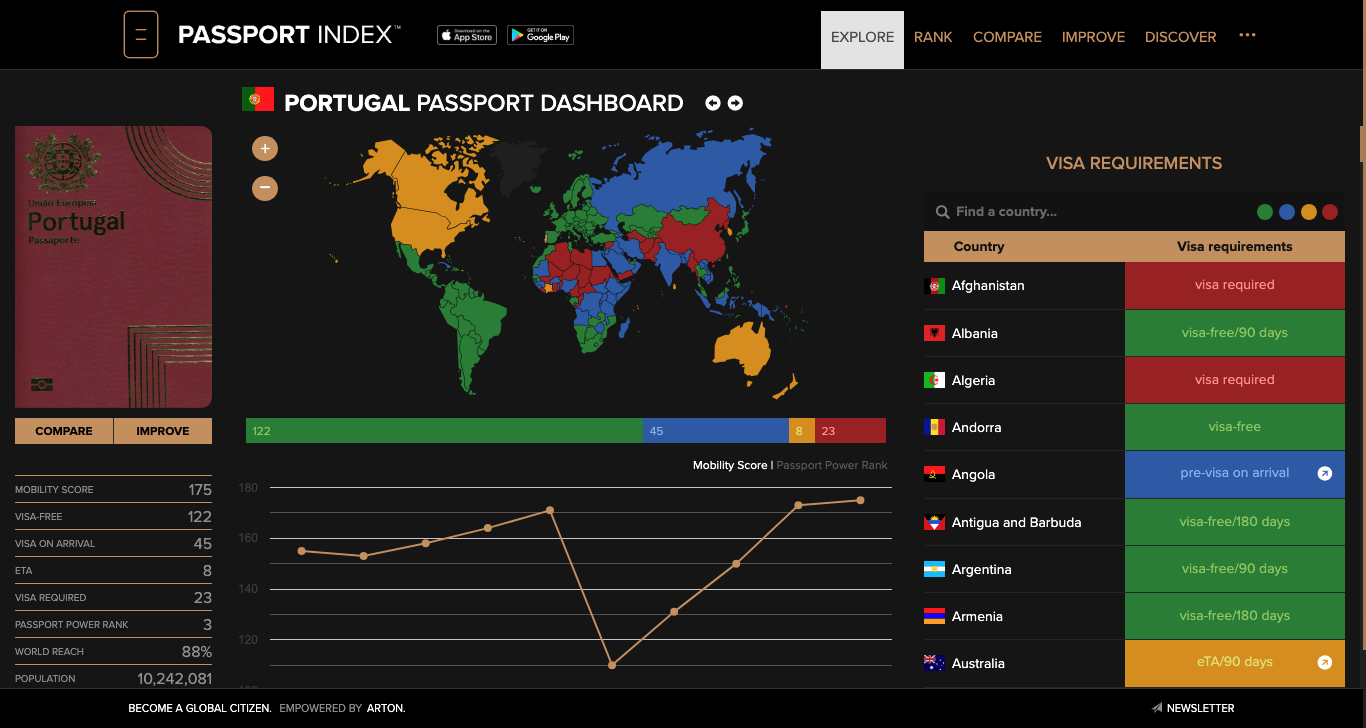Select Antigua and Barbuda in country list
Screen dimensions: 1366x728
pyautogui.click(x=1016, y=522)
